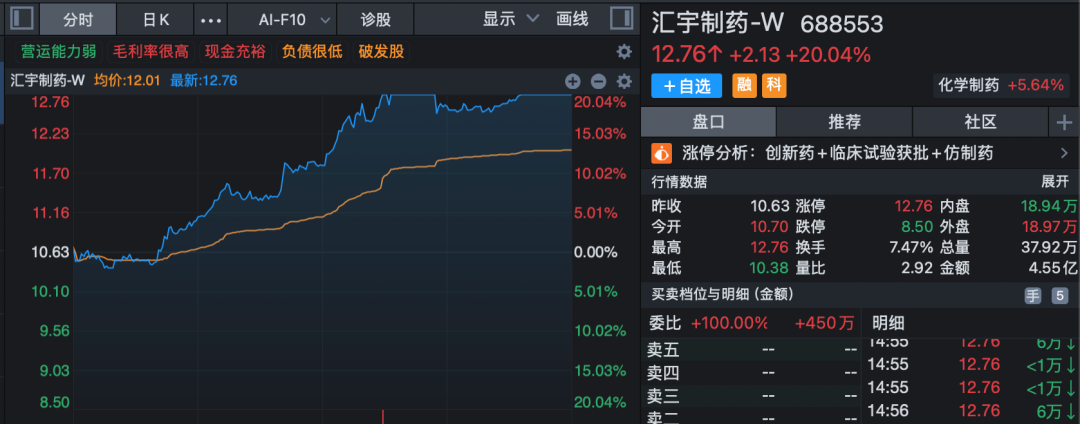This screenshot has width=1080, height=424.
Task: Click the 买卖档位与明细 (金额) header
Action: click(x=723, y=295)
